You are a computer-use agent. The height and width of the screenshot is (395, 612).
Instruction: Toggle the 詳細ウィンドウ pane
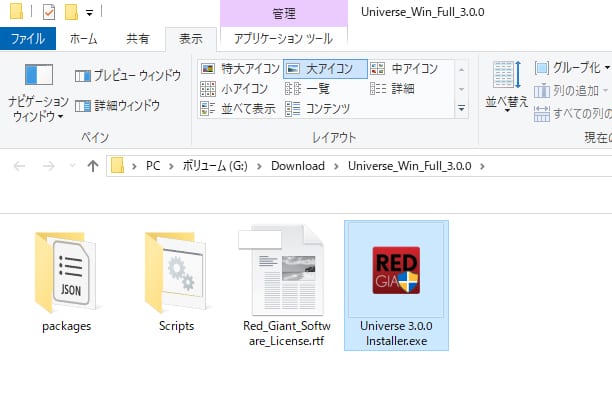[x=117, y=105]
